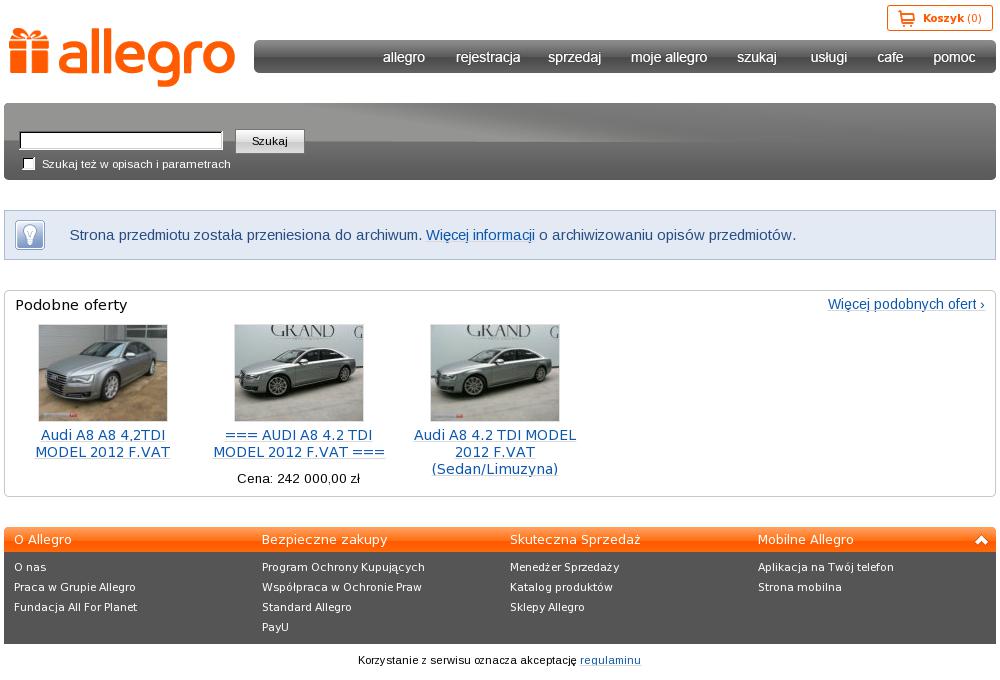Click the Allegro logo

pyautogui.click(x=122, y=56)
